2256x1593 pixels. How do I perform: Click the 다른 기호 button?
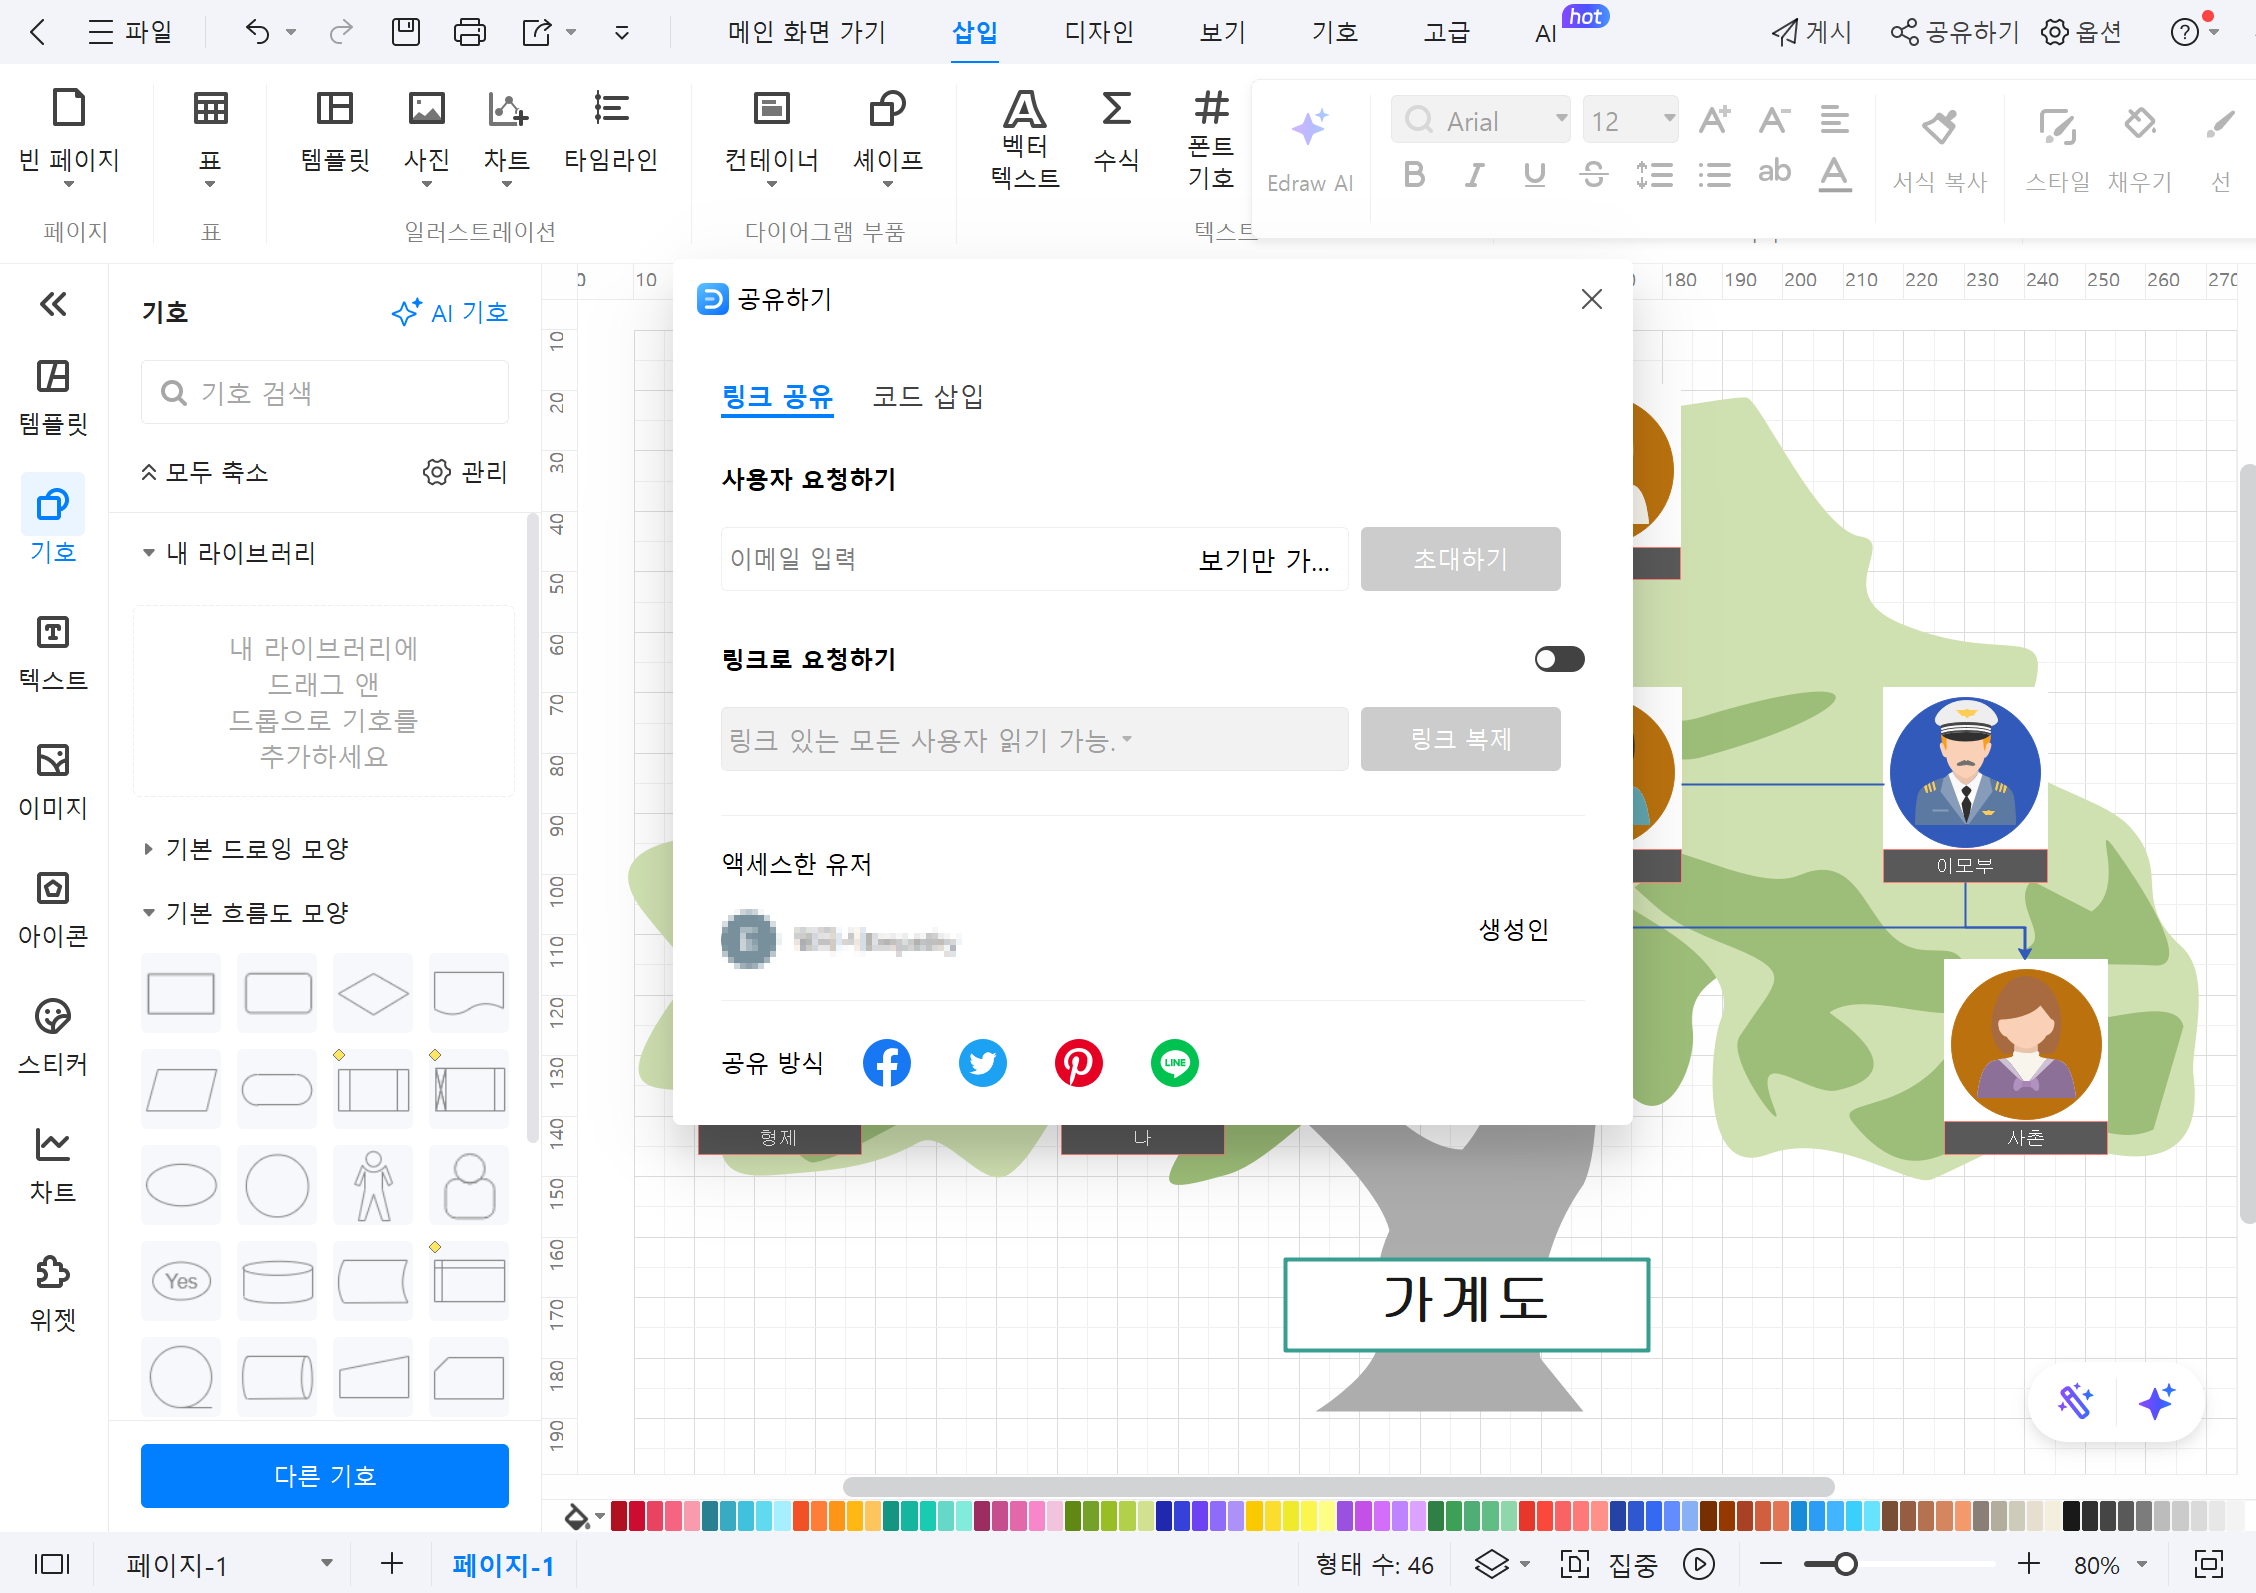pos(325,1475)
